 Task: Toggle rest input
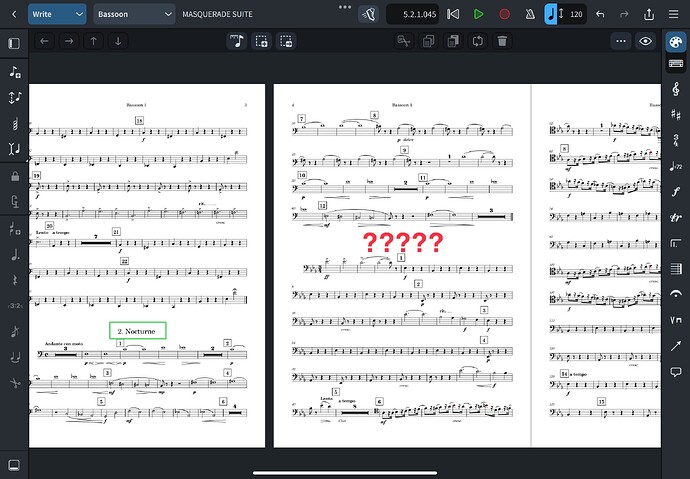point(15,280)
